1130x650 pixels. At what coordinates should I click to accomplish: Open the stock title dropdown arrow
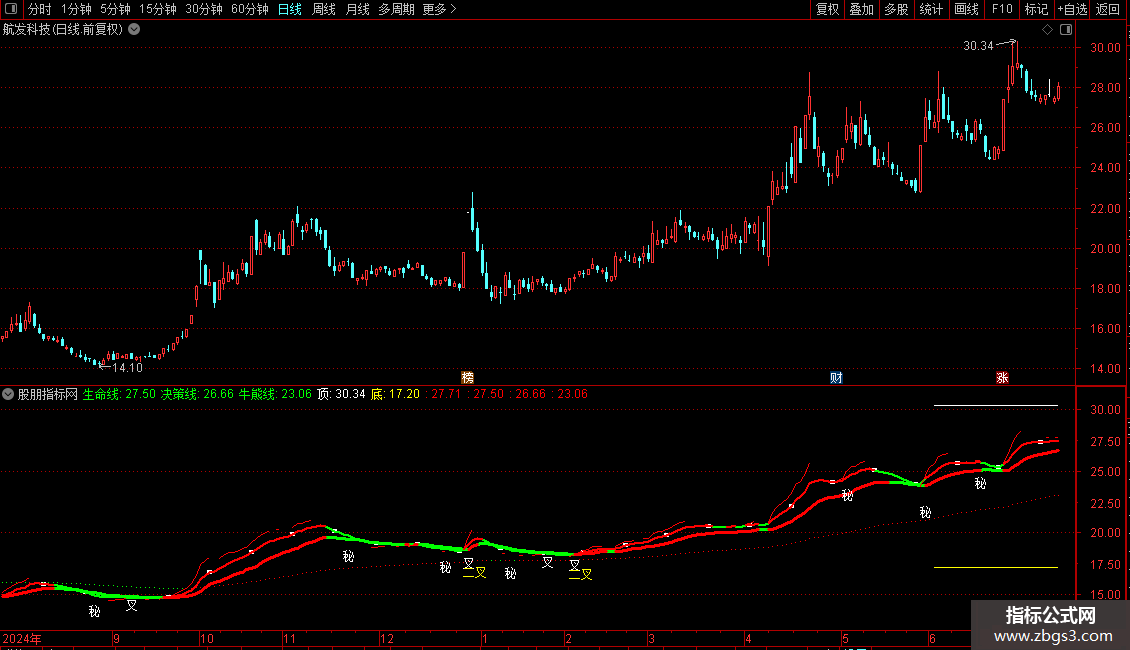tap(134, 30)
